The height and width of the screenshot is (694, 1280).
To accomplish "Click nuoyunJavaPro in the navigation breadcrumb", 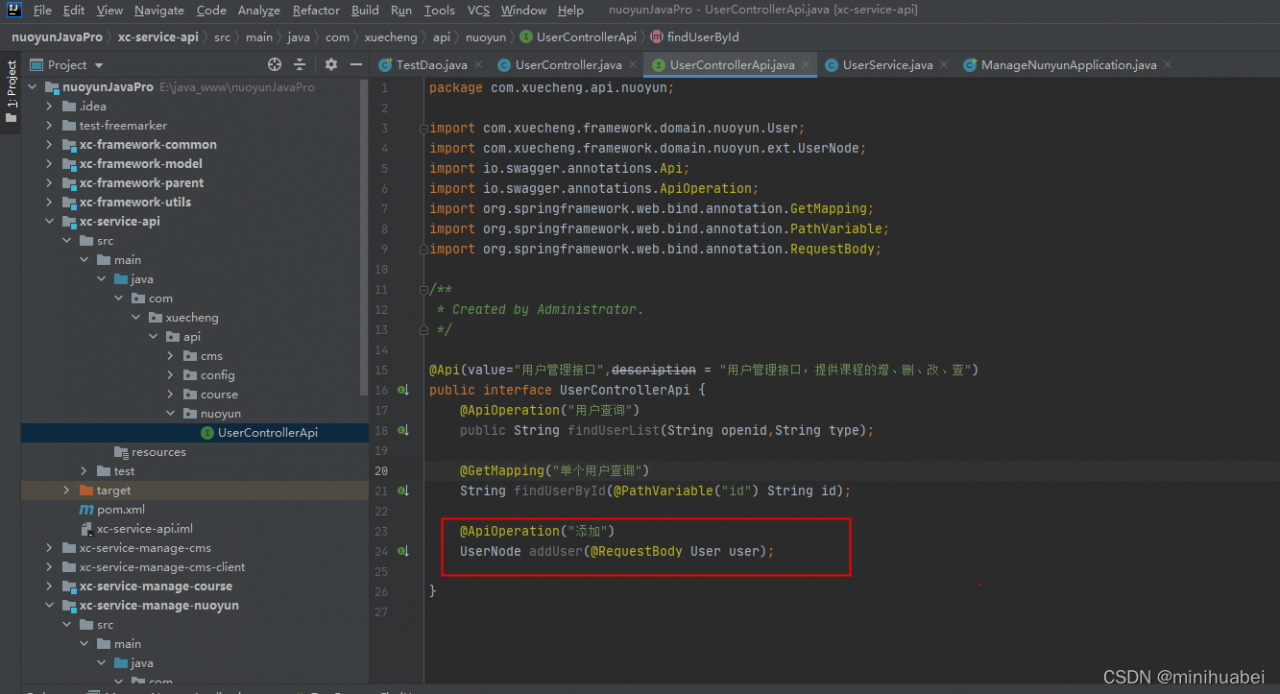I will [57, 37].
